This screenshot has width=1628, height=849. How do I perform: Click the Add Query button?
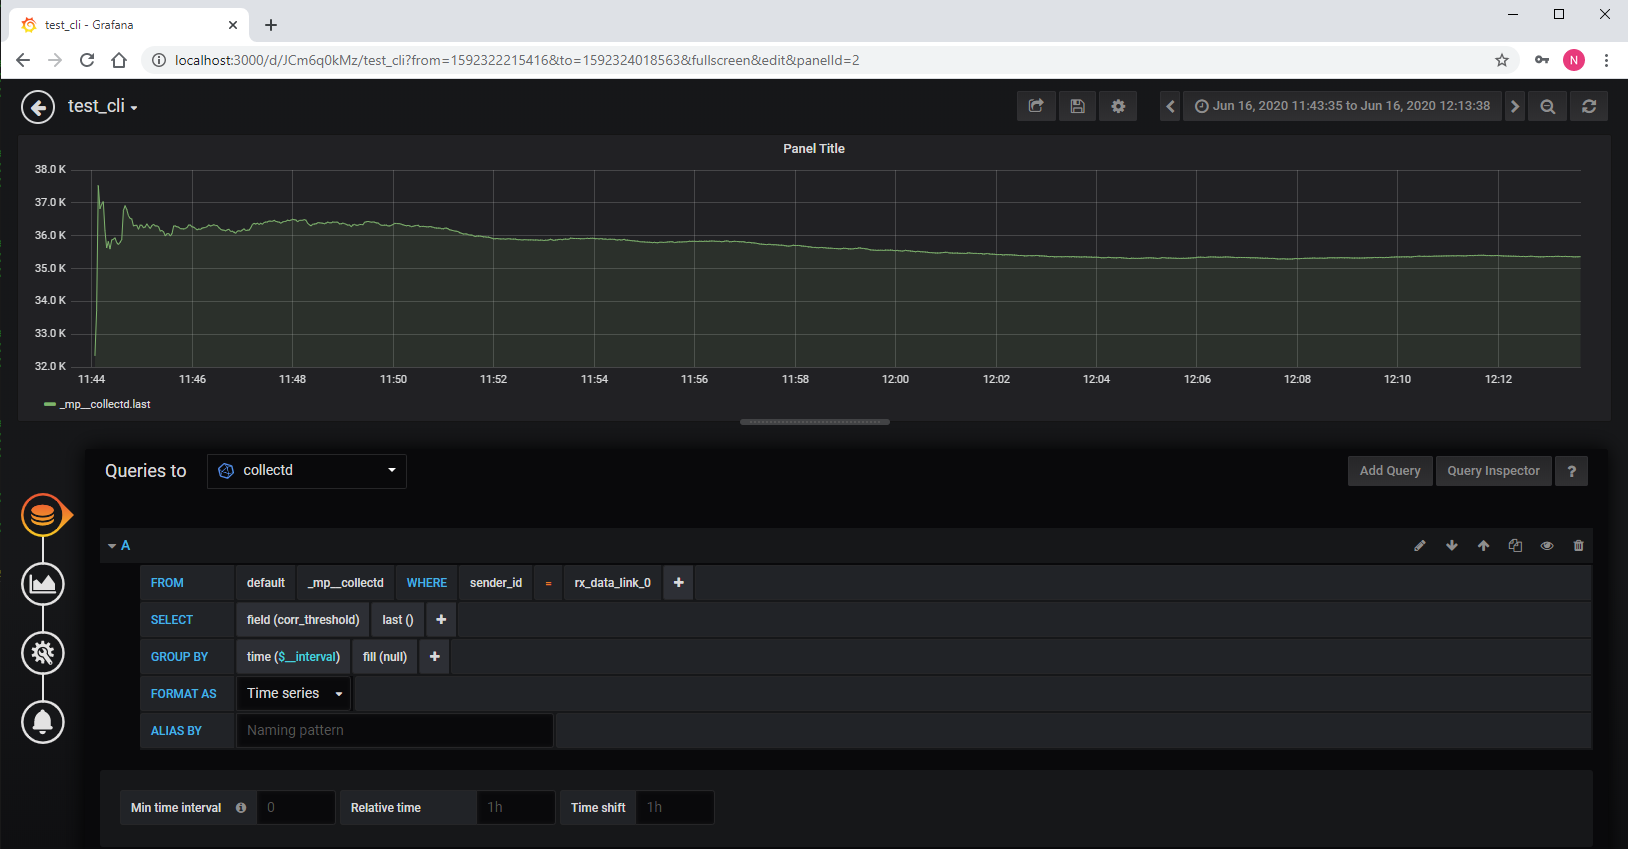click(x=1389, y=471)
